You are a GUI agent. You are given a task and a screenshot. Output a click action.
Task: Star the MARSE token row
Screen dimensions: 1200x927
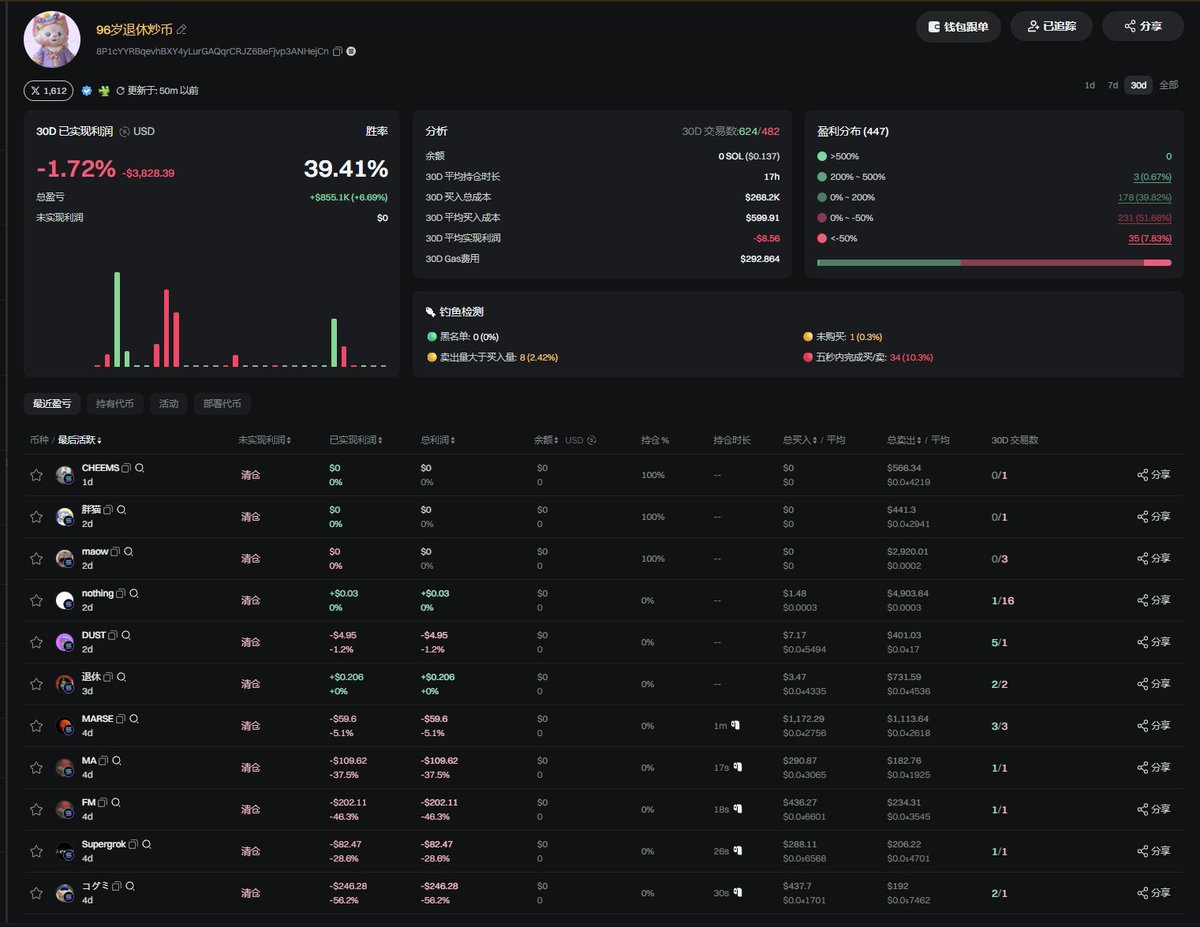click(36, 726)
